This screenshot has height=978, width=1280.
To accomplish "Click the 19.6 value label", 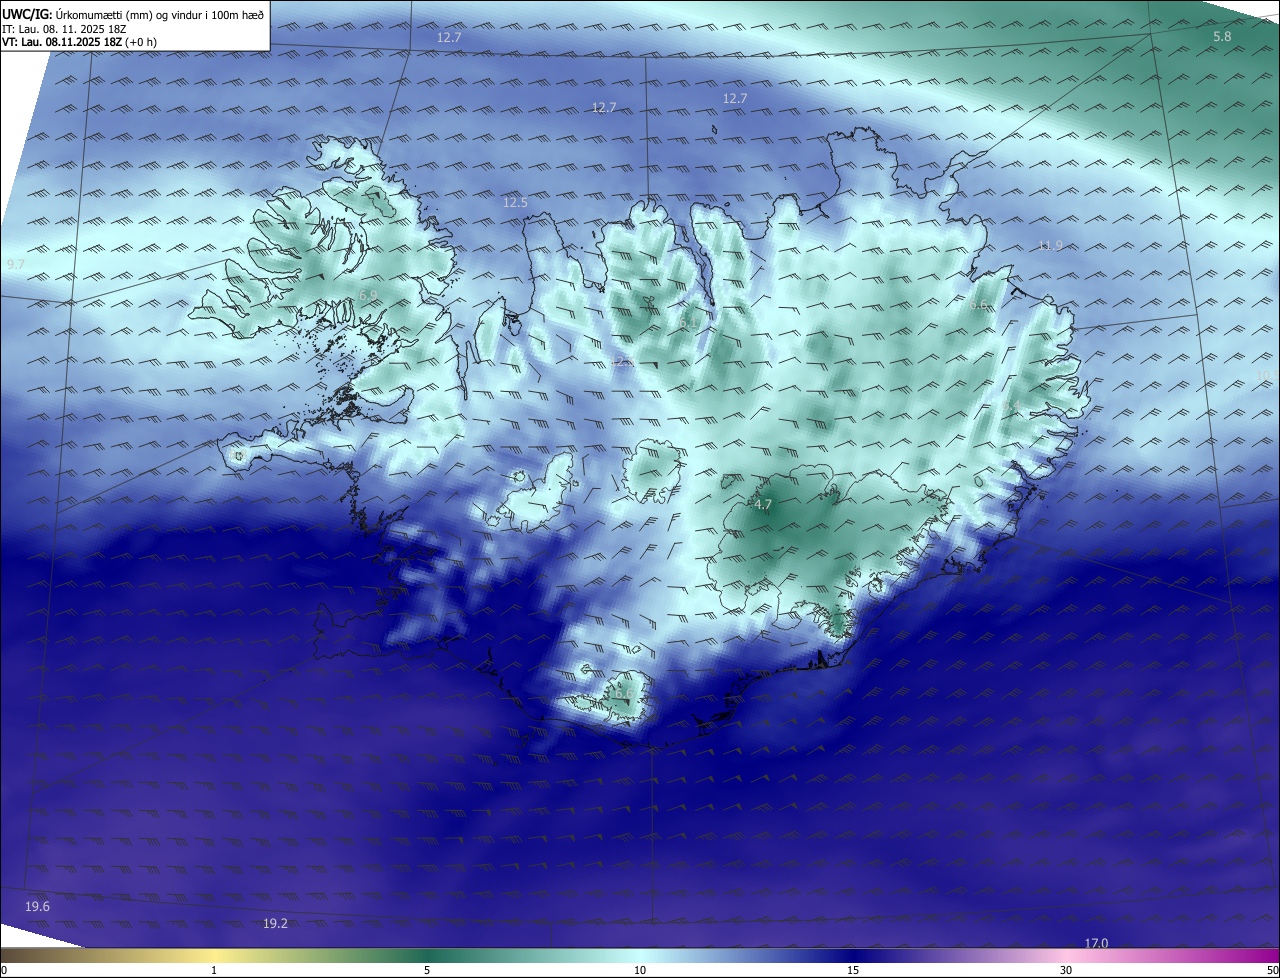I will click(37, 906).
